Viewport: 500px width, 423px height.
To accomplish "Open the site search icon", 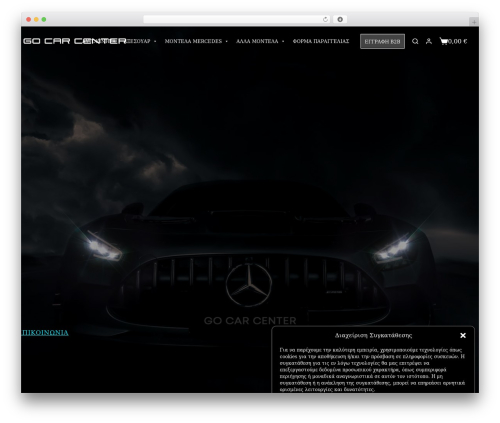I will tap(415, 41).
